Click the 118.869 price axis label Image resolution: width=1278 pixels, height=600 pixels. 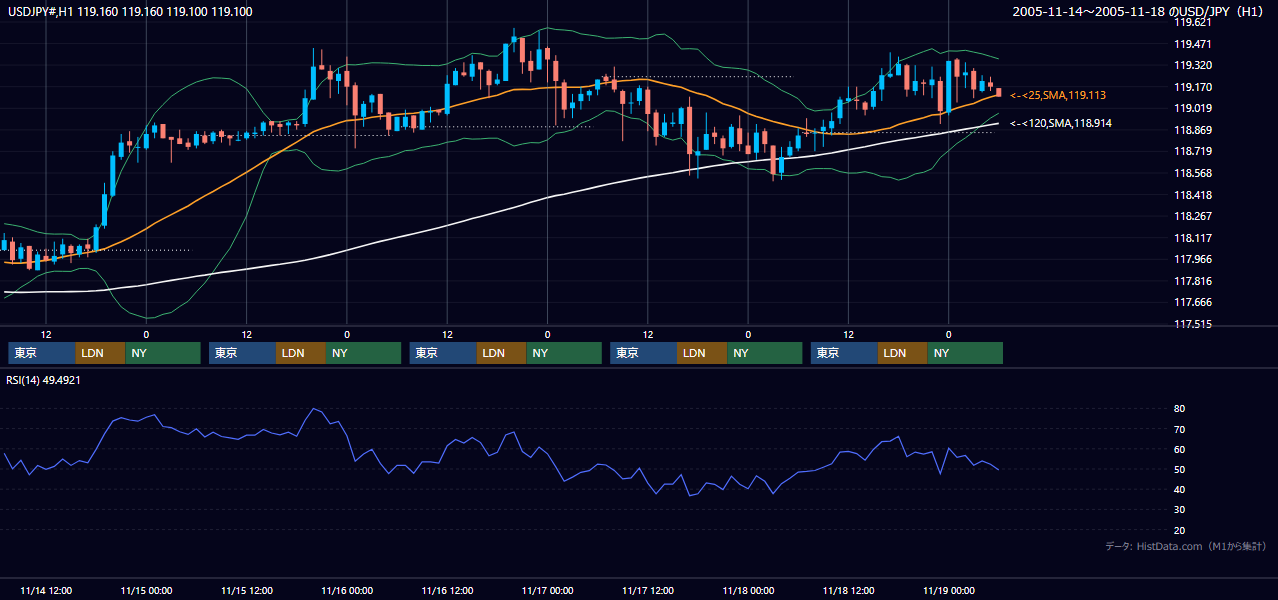[1192, 130]
